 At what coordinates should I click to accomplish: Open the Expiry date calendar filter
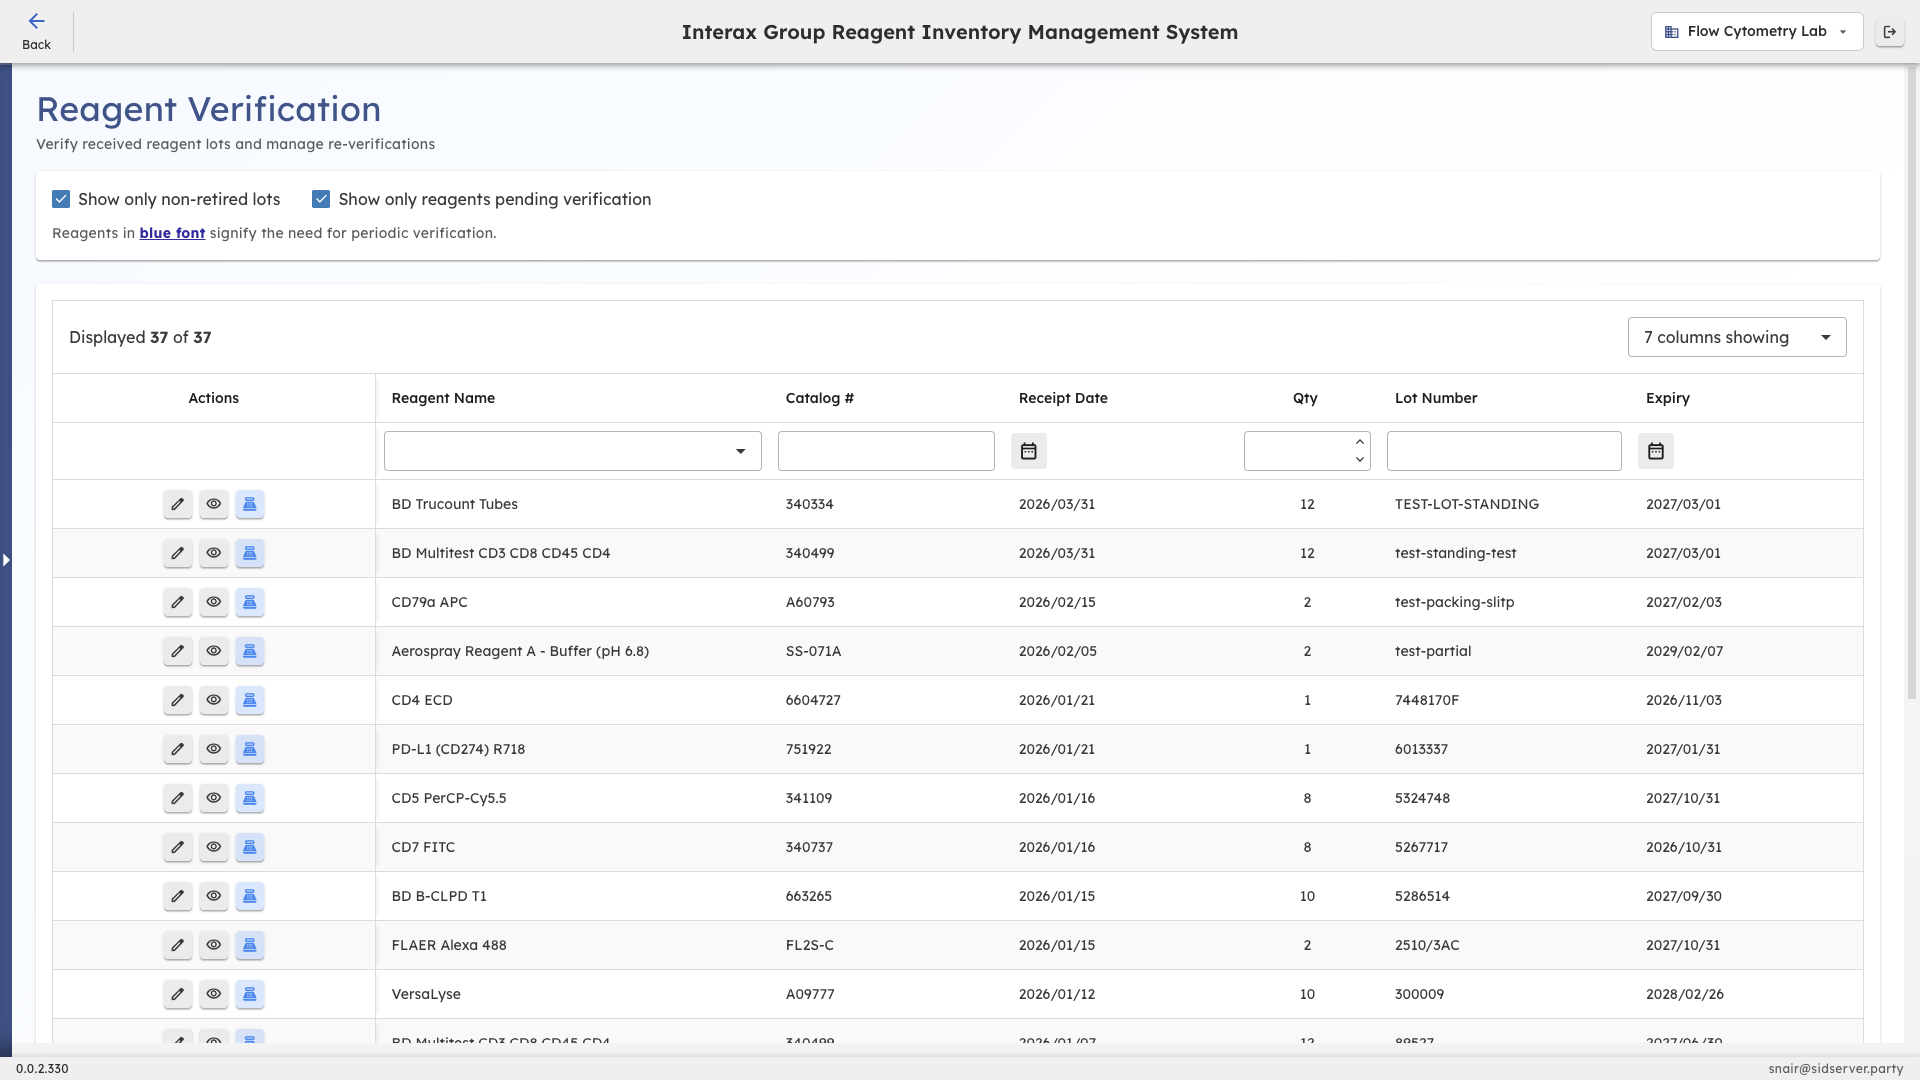point(1655,451)
